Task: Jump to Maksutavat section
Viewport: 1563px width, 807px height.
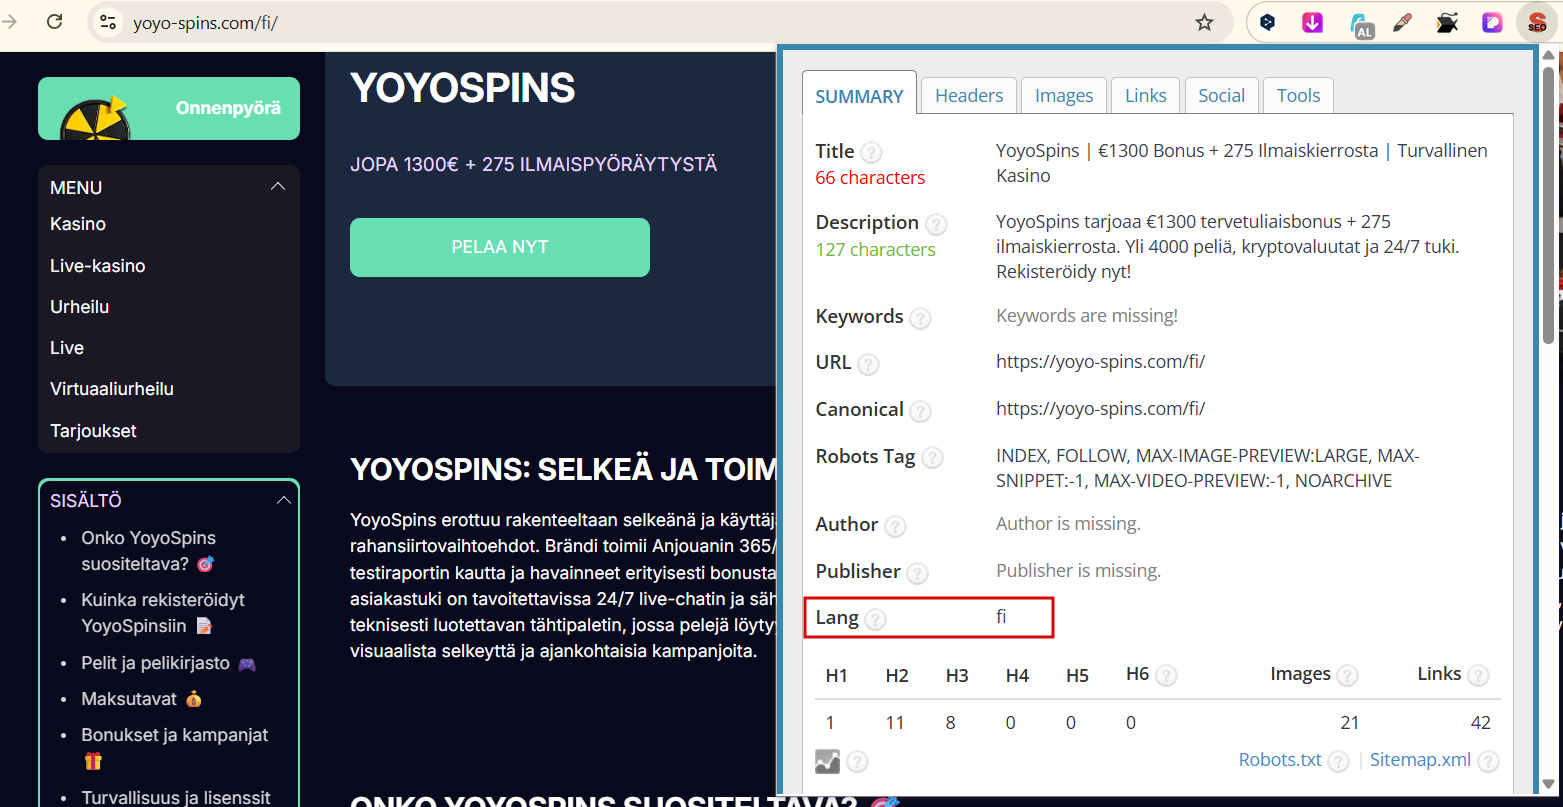Action: tap(141, 699)
